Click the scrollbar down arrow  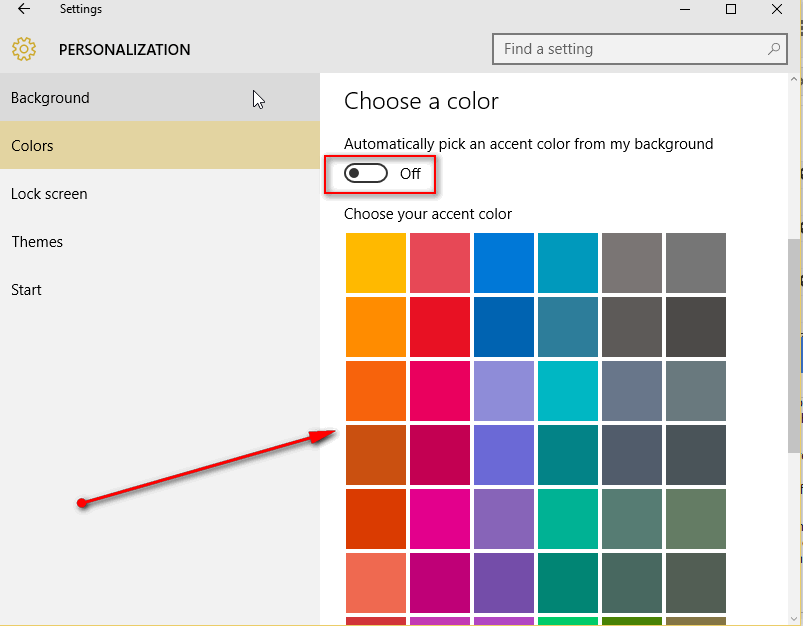[x=793, y=618]
